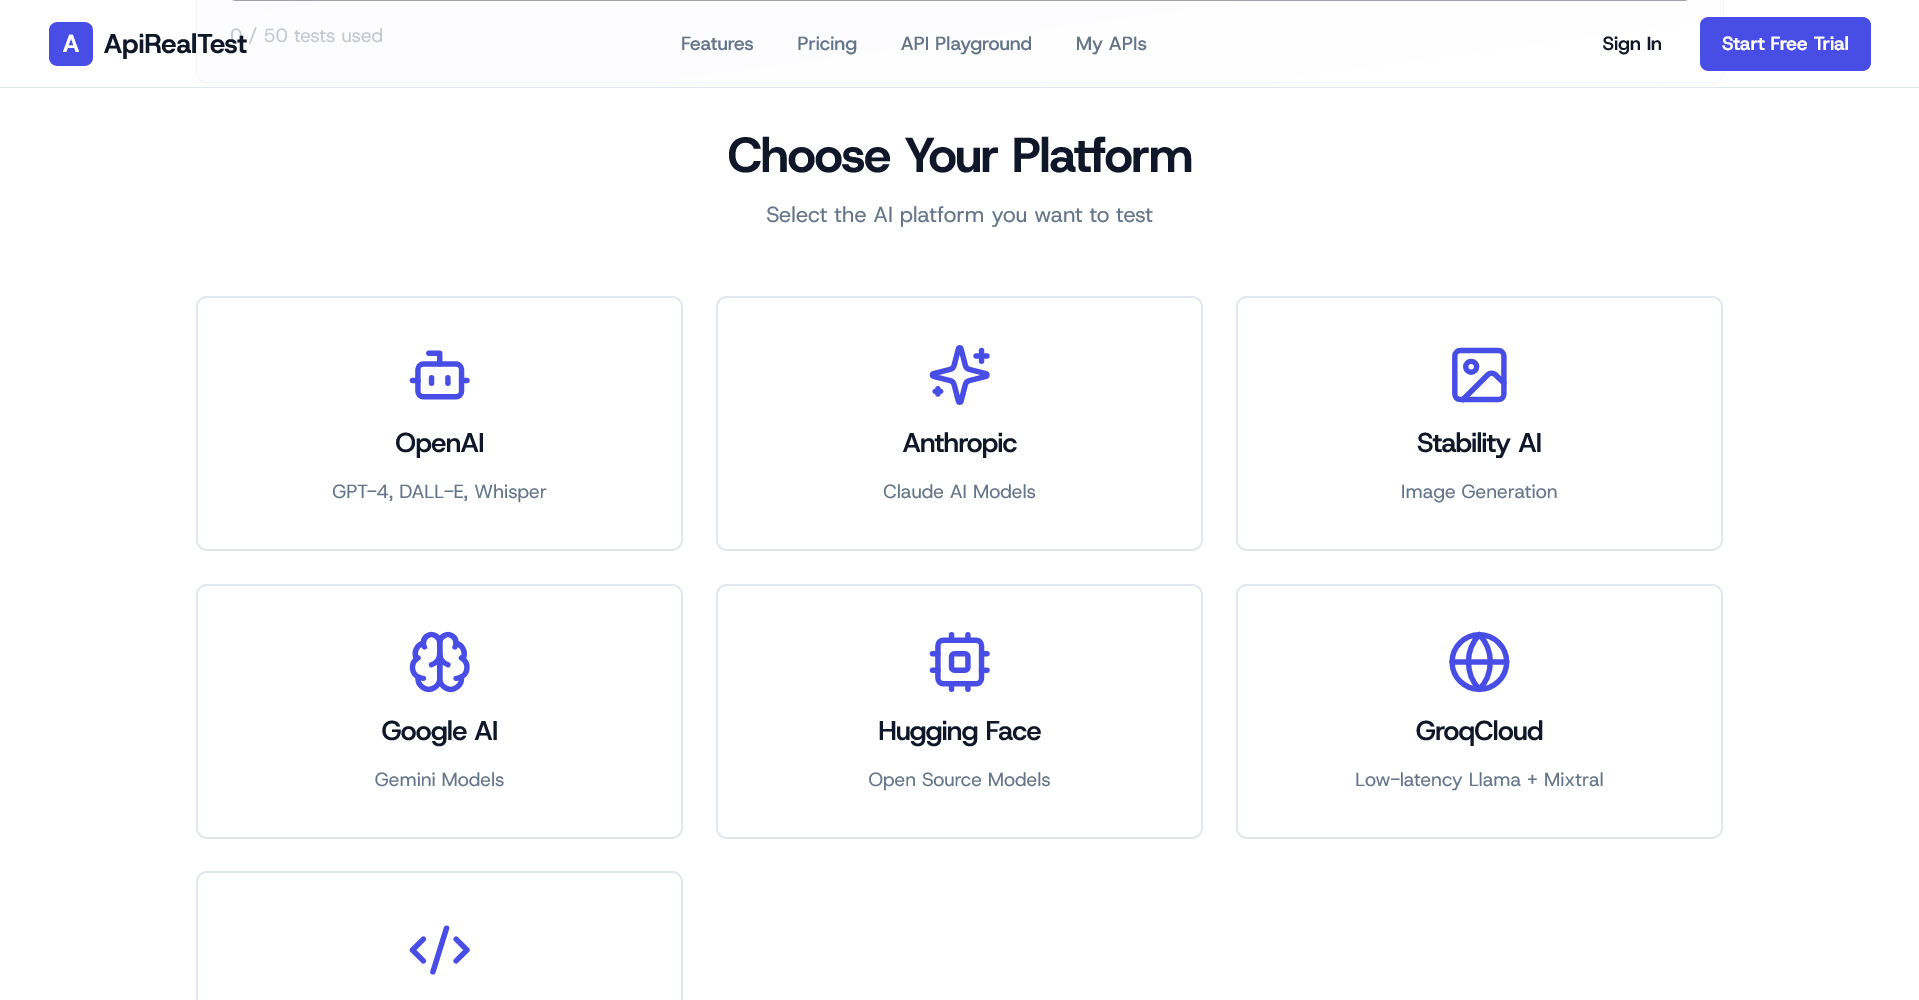Viewport: 1919px width, 1000px height.
Task: Navigate to the Pricing menu item
Action: click(x=826, y=44)
